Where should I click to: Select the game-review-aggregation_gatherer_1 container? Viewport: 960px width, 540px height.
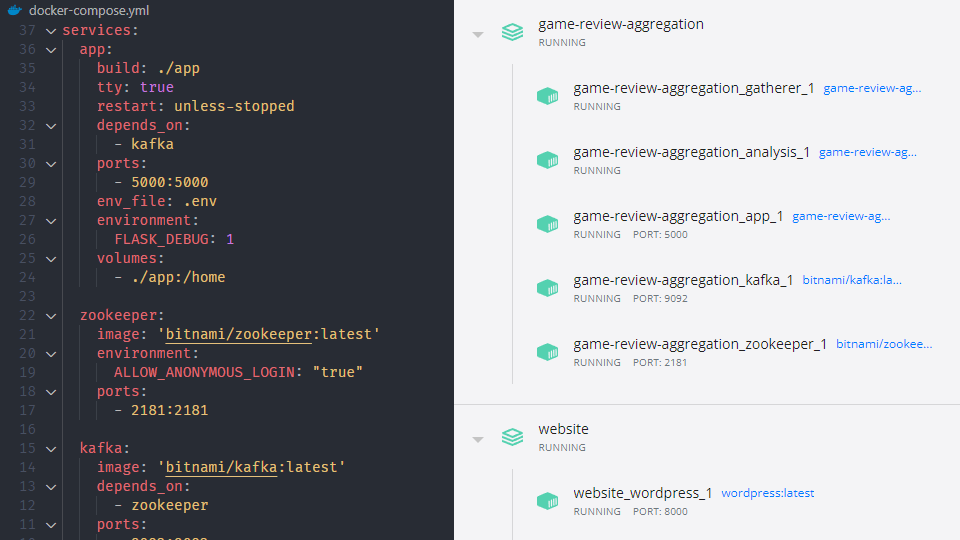[694, 88]
